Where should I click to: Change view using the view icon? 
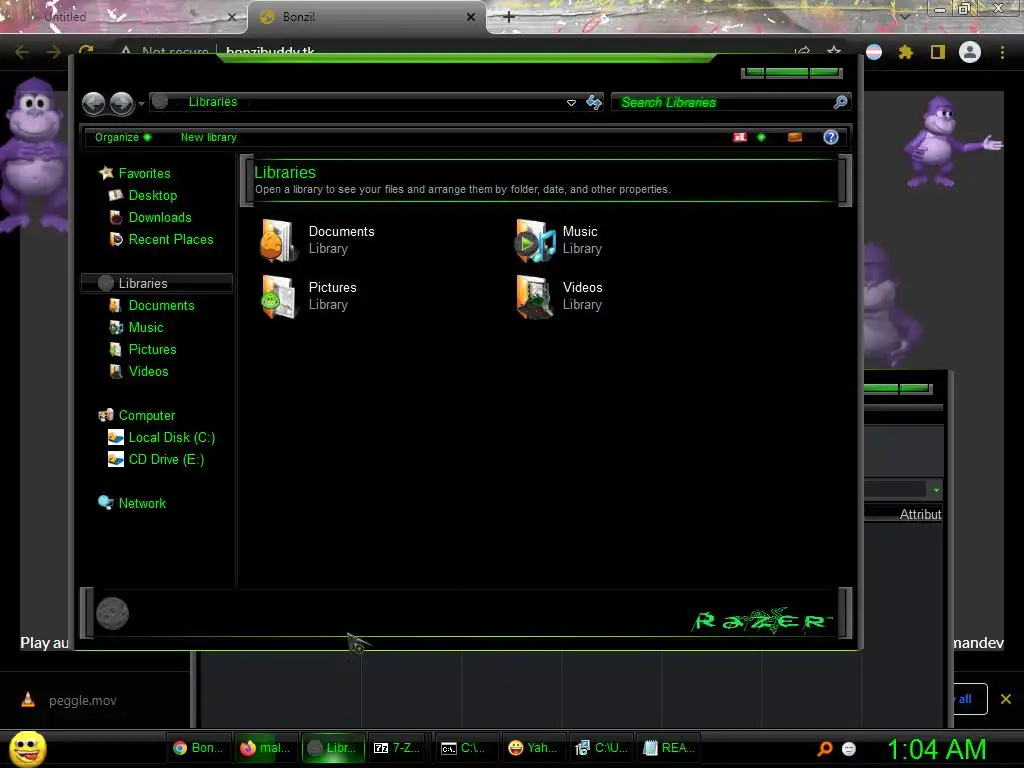[x=740, y=137]
